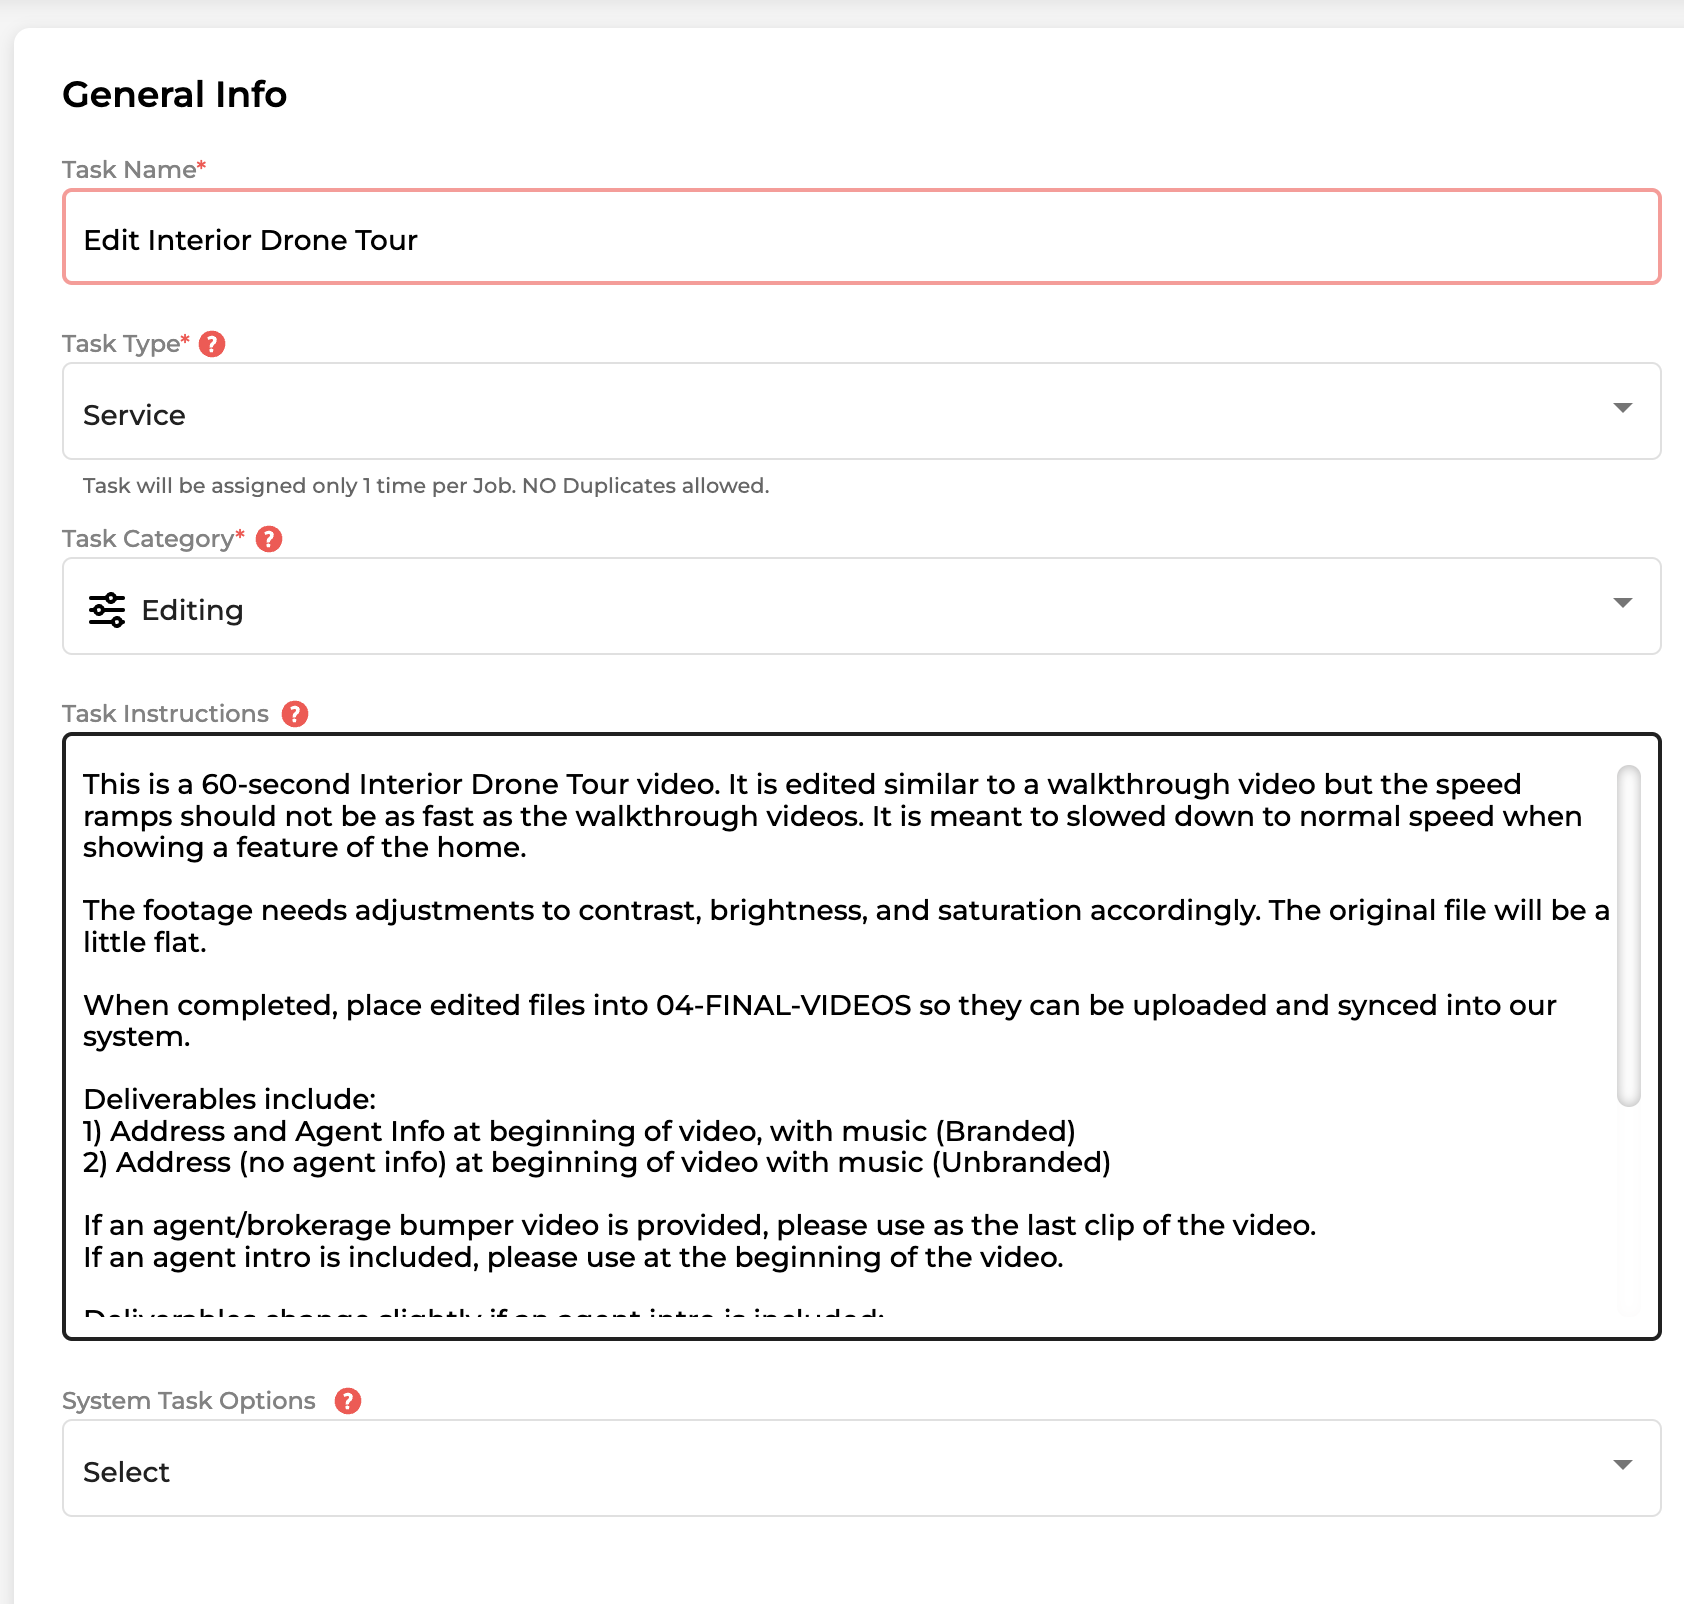Click the Editing value in Task Category

(x=192, y=610)
